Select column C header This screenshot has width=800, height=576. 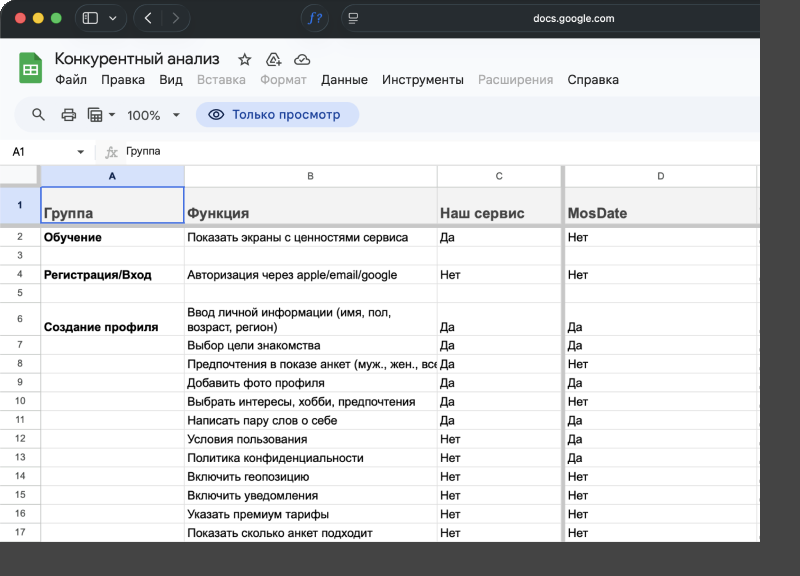(499, 176)
